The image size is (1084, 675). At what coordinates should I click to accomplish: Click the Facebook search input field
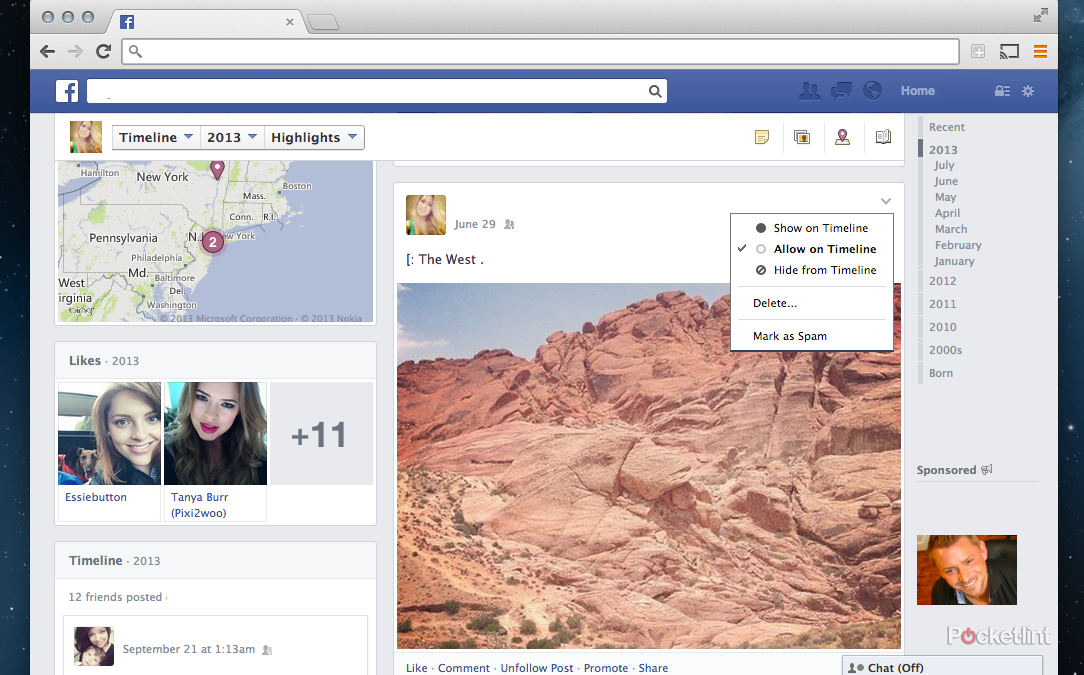point(377,91)
